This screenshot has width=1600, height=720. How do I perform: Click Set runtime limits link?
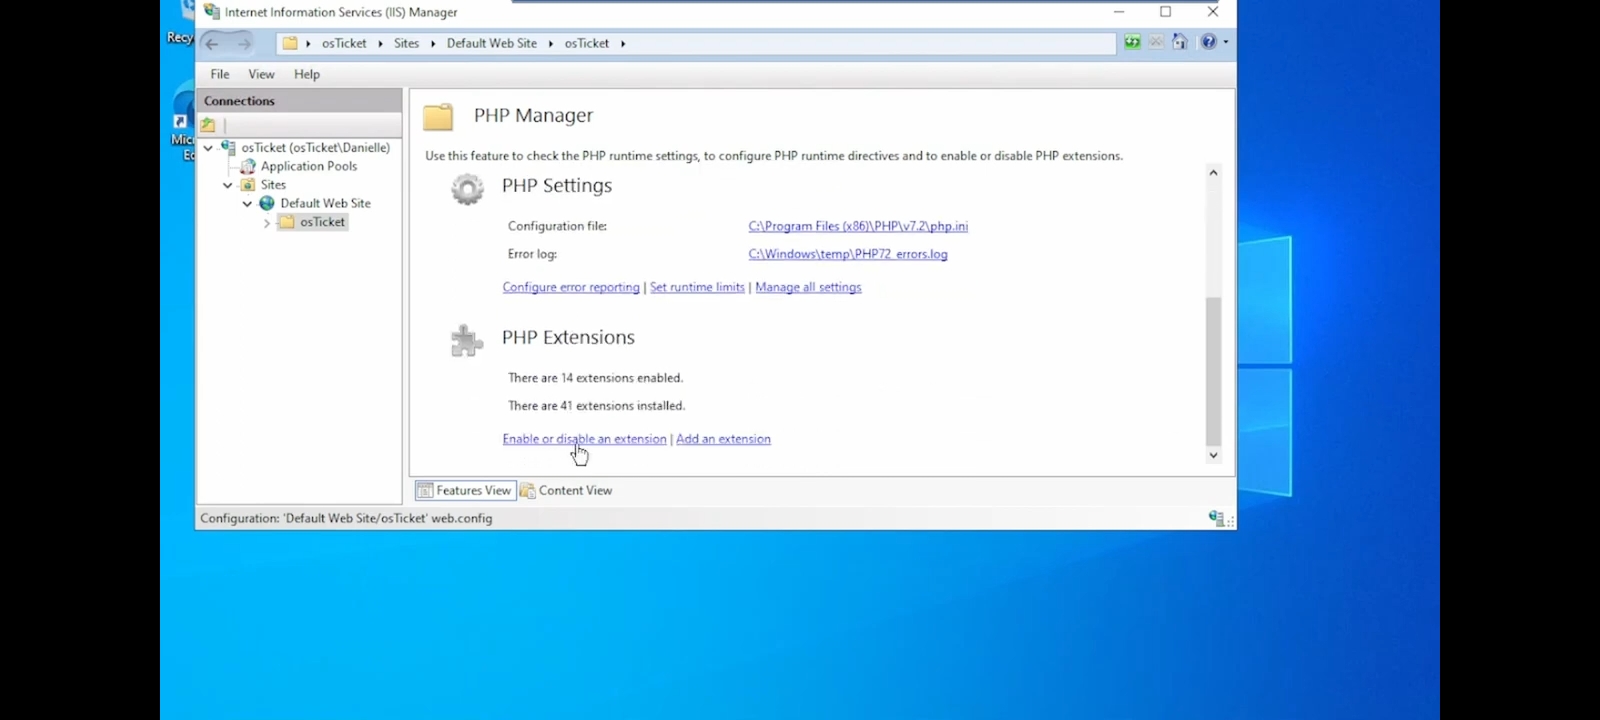[x=697, y=287]
